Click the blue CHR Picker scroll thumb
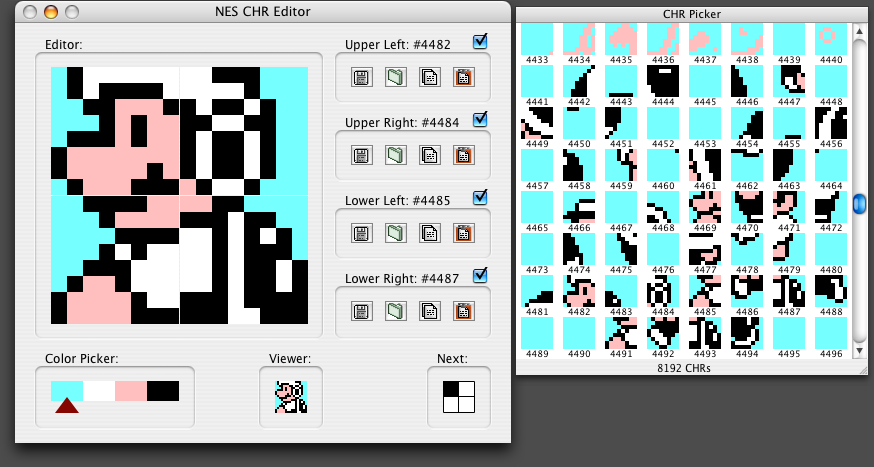874x467 pixels. point(859,203)
